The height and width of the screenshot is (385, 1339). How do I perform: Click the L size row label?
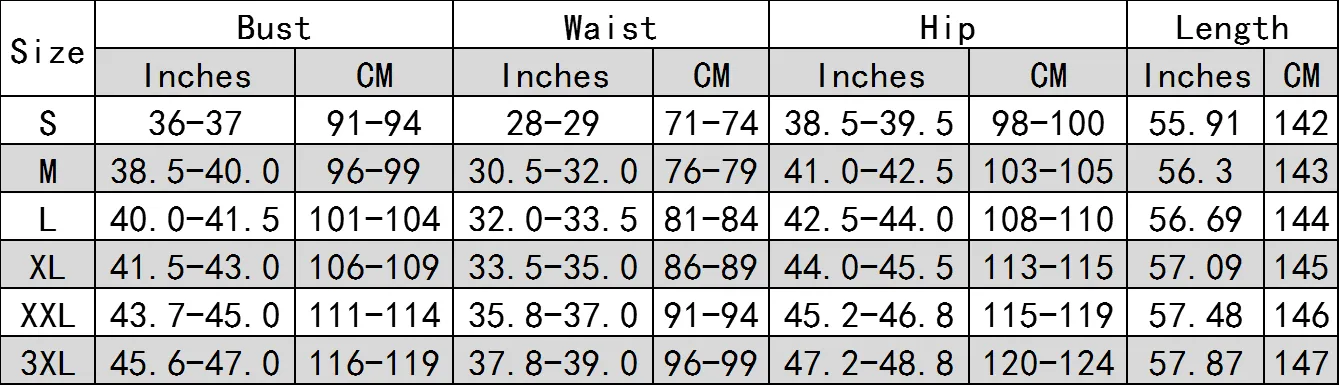point(48,218)
